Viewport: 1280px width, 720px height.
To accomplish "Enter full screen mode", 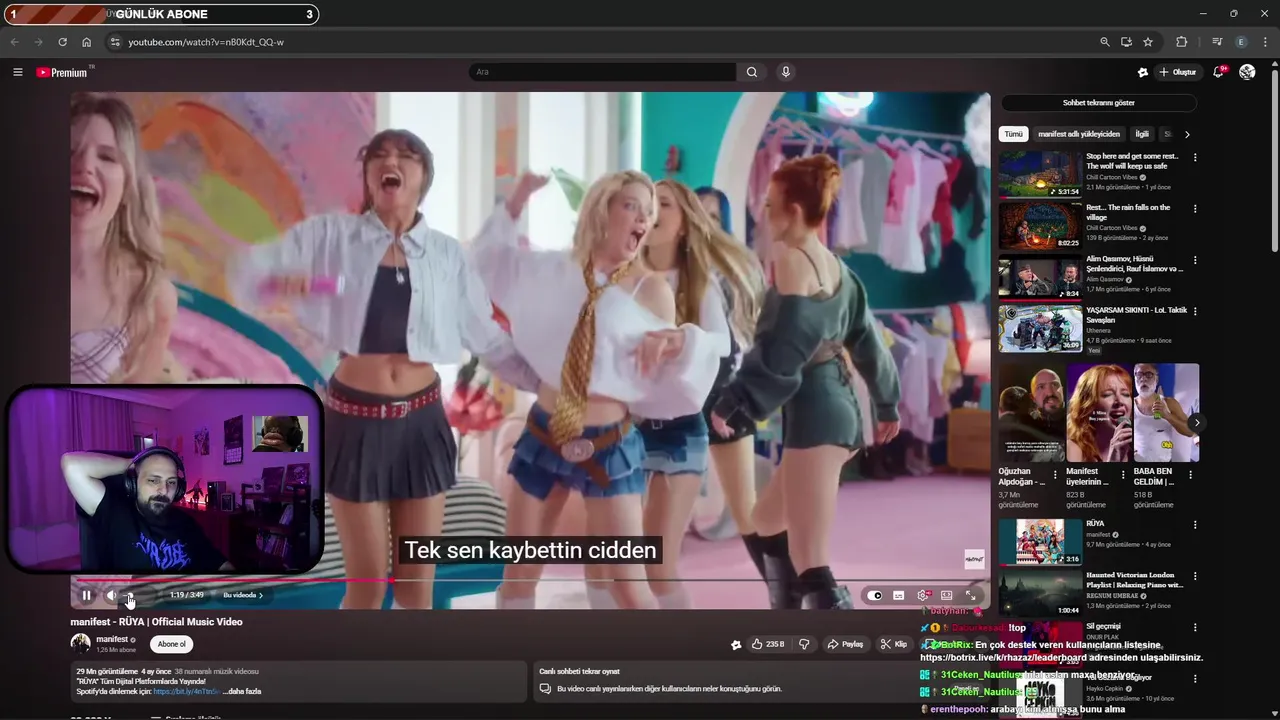I will click(970, 595).
